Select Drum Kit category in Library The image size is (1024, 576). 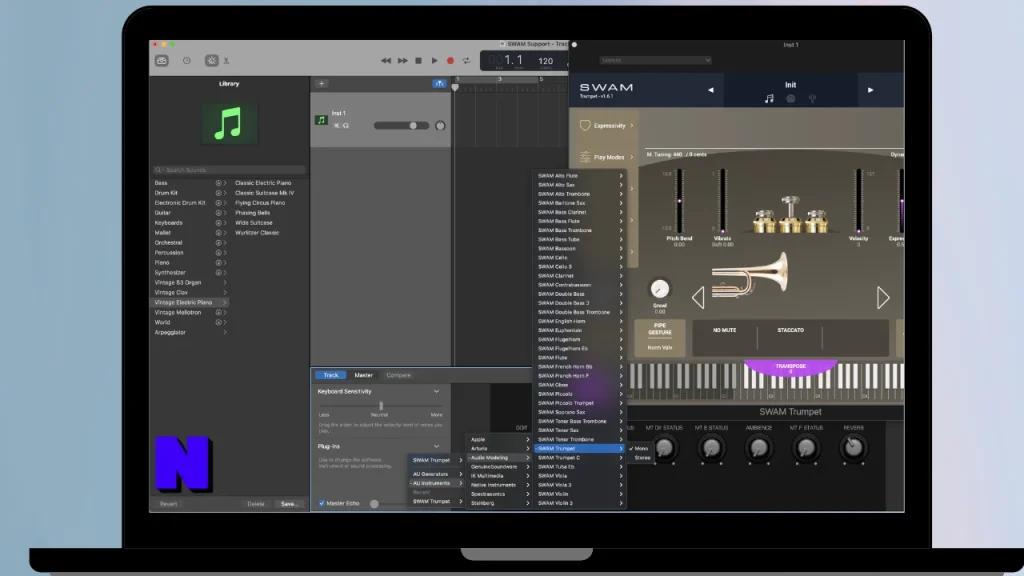pos(166,193)
